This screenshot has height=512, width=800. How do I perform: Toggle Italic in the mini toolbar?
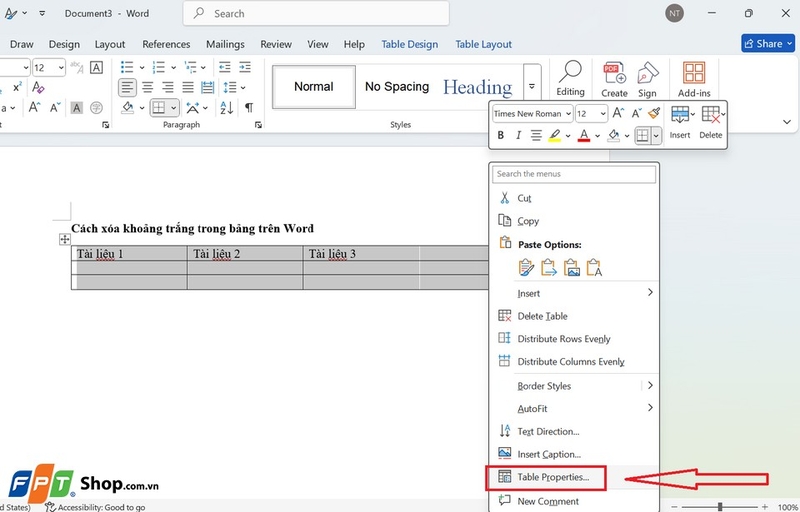coord(518,135)
